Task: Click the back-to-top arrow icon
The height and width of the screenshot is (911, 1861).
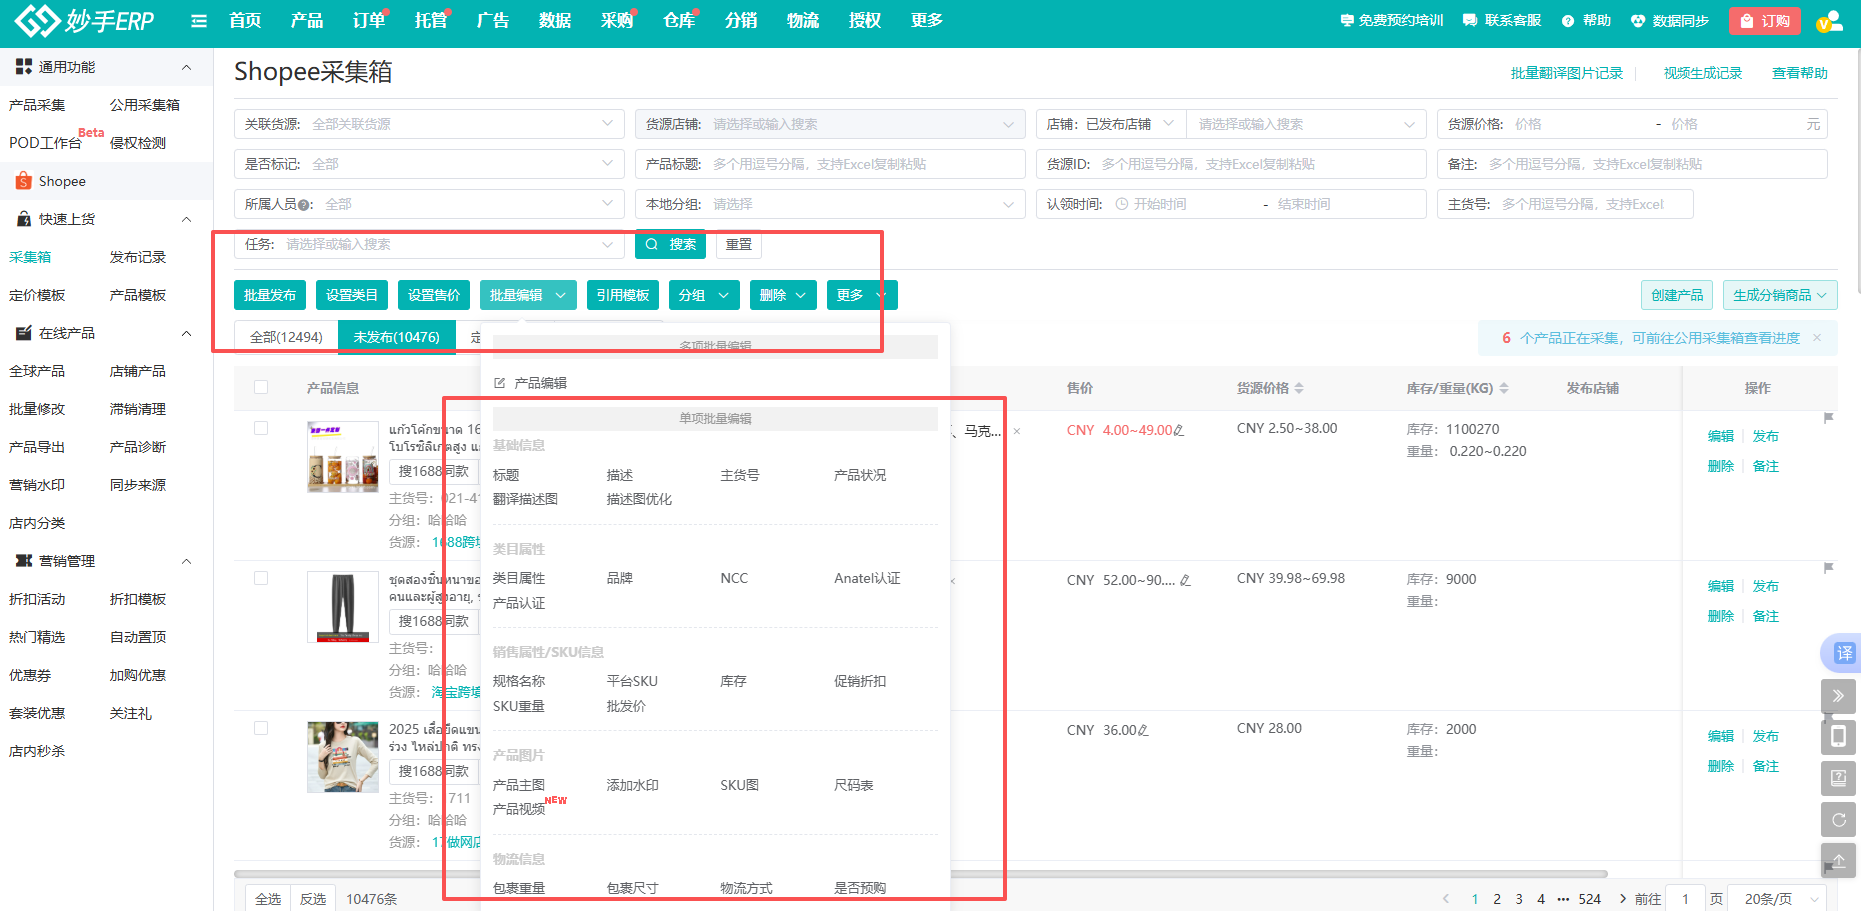Action: pos(1838,861)
